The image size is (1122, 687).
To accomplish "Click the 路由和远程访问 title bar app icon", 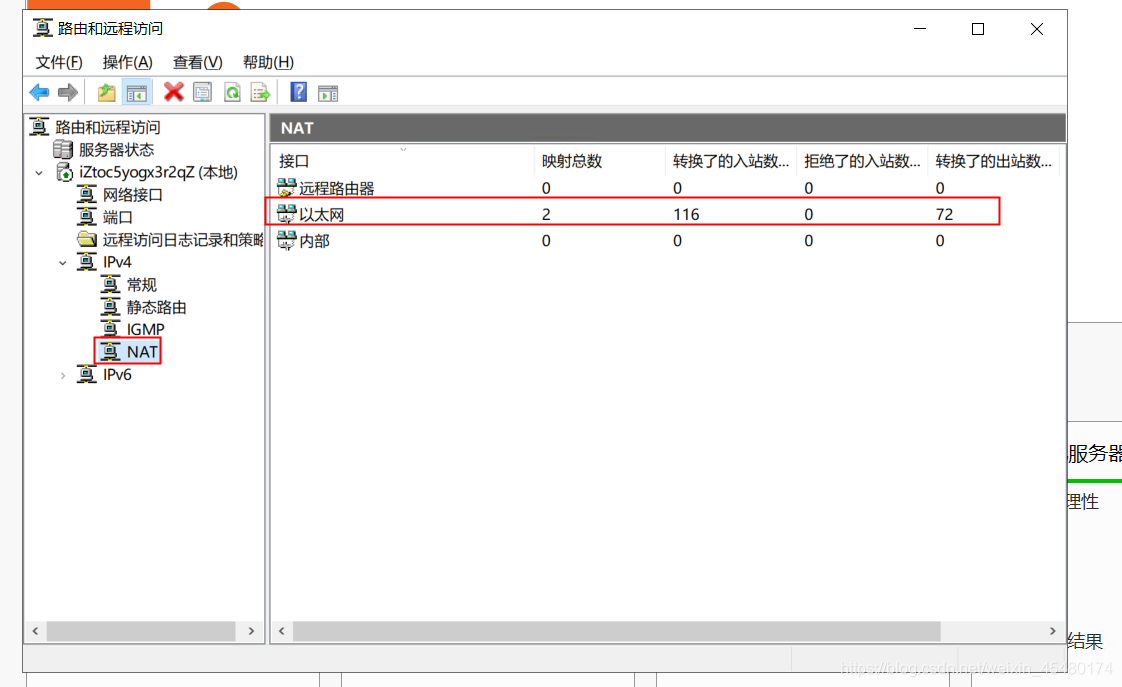I will pos(42,29).
